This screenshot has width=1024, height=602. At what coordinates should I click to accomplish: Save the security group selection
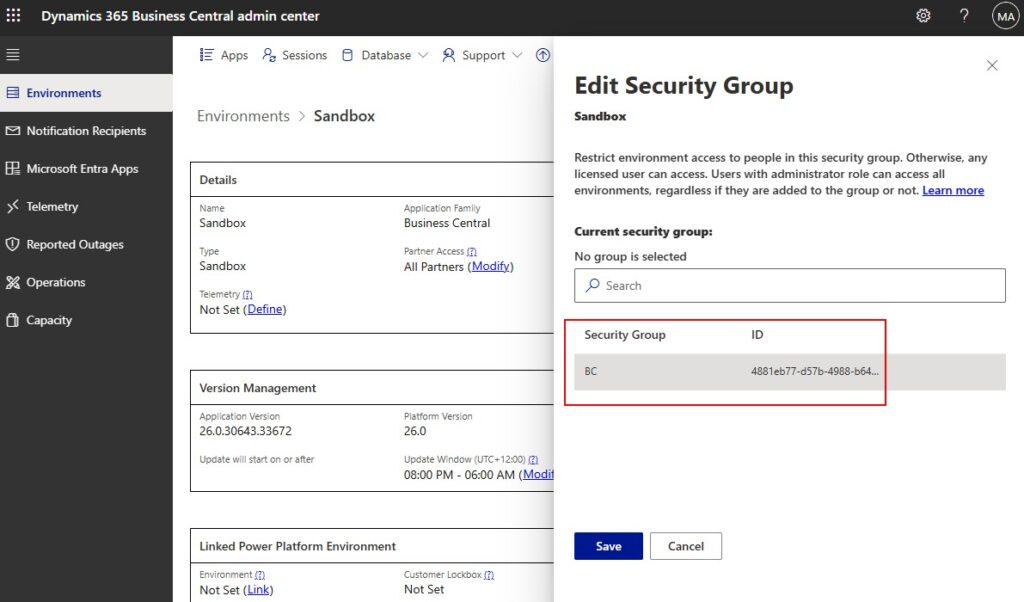(x=608, y=546)
